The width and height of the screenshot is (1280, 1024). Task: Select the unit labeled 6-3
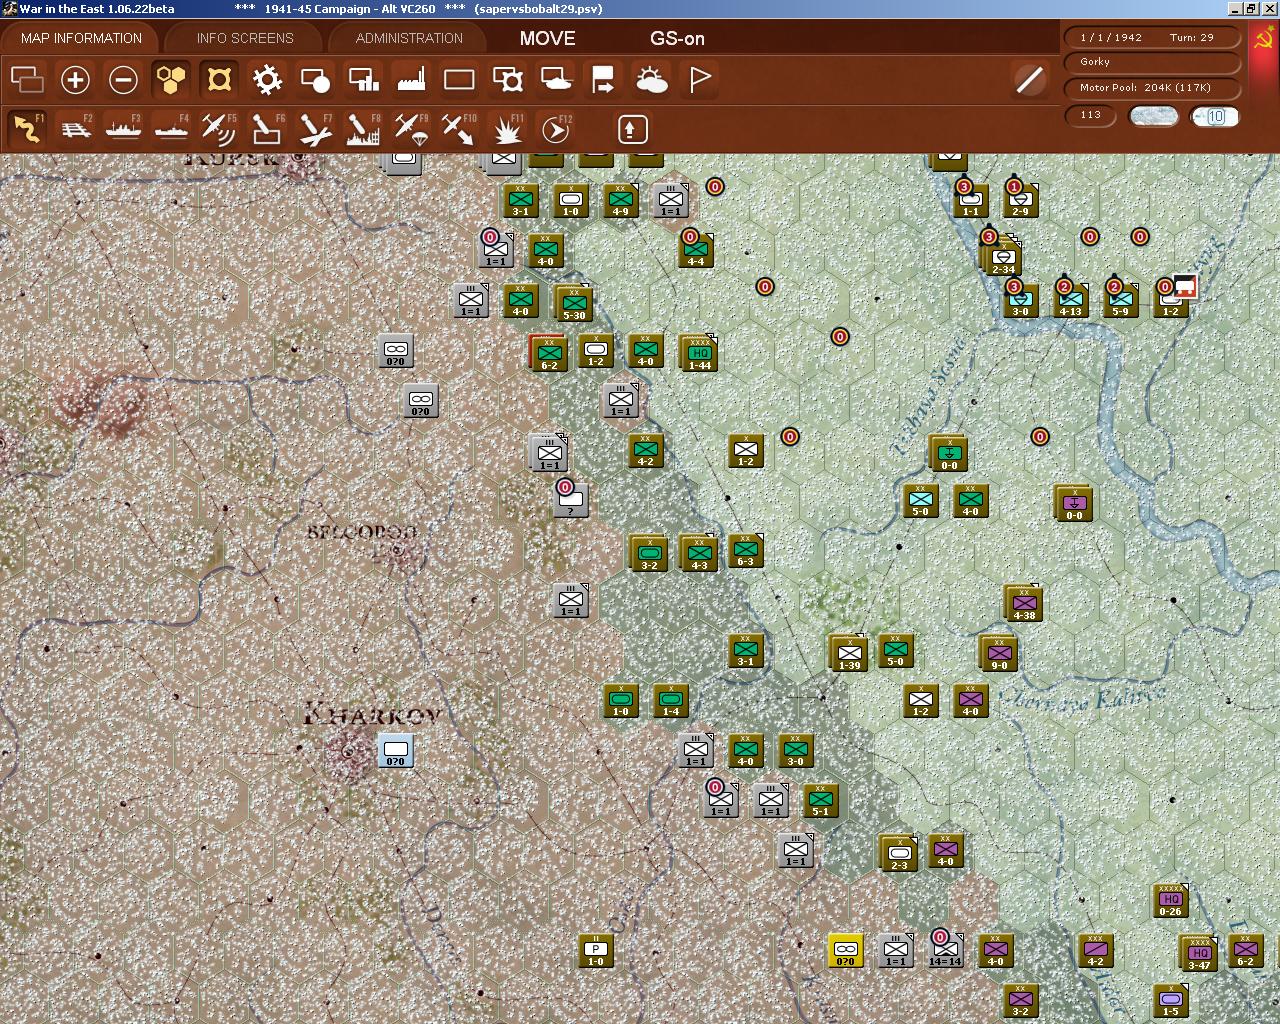point(746,550)
